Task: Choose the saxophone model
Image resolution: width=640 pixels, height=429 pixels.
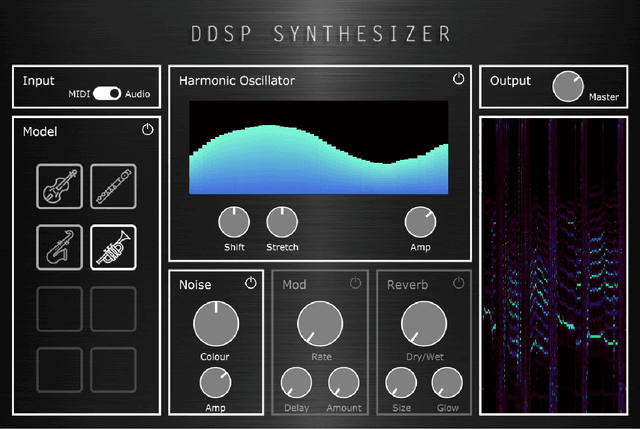Action: 59,247
